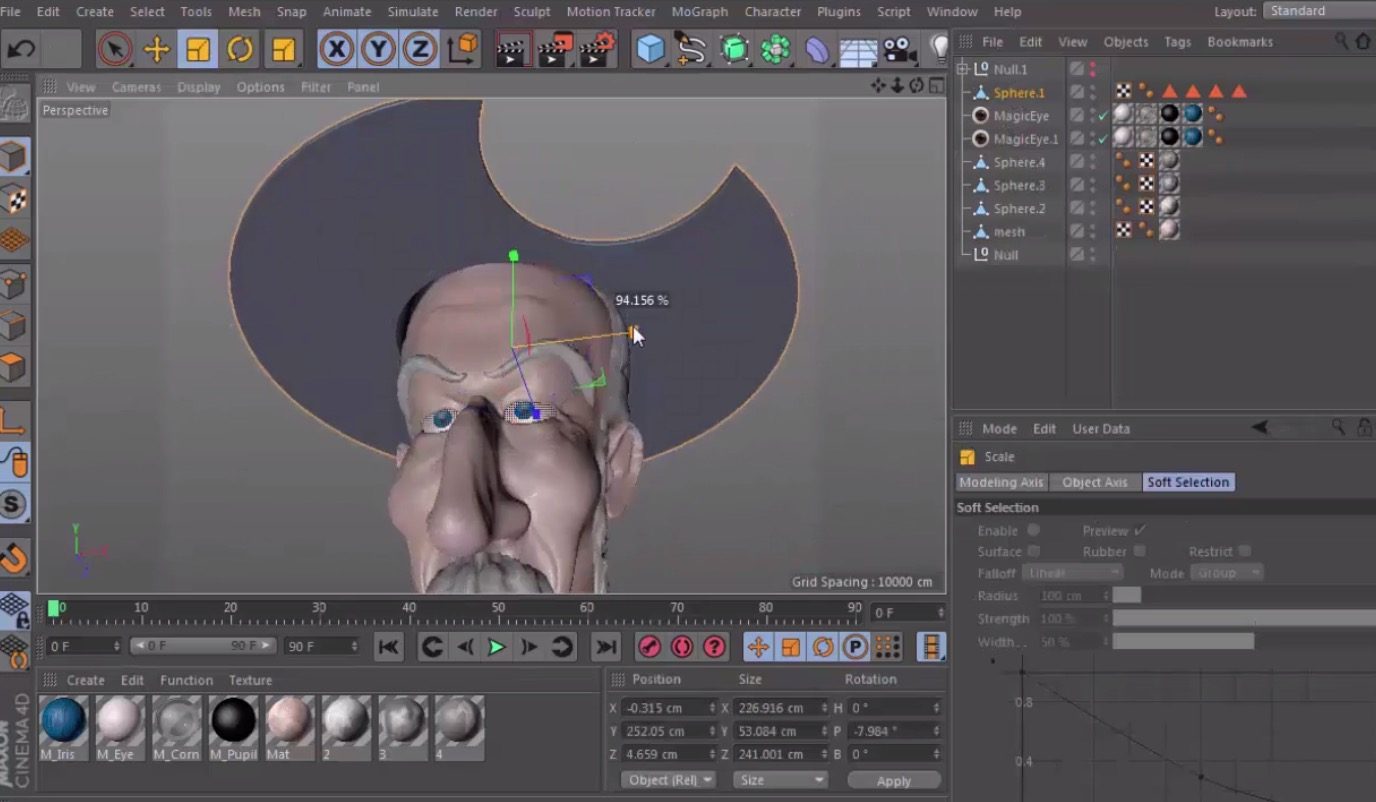Toggle the Surface checkbox
1376x802 pixels.
(x=1033, y=551)
